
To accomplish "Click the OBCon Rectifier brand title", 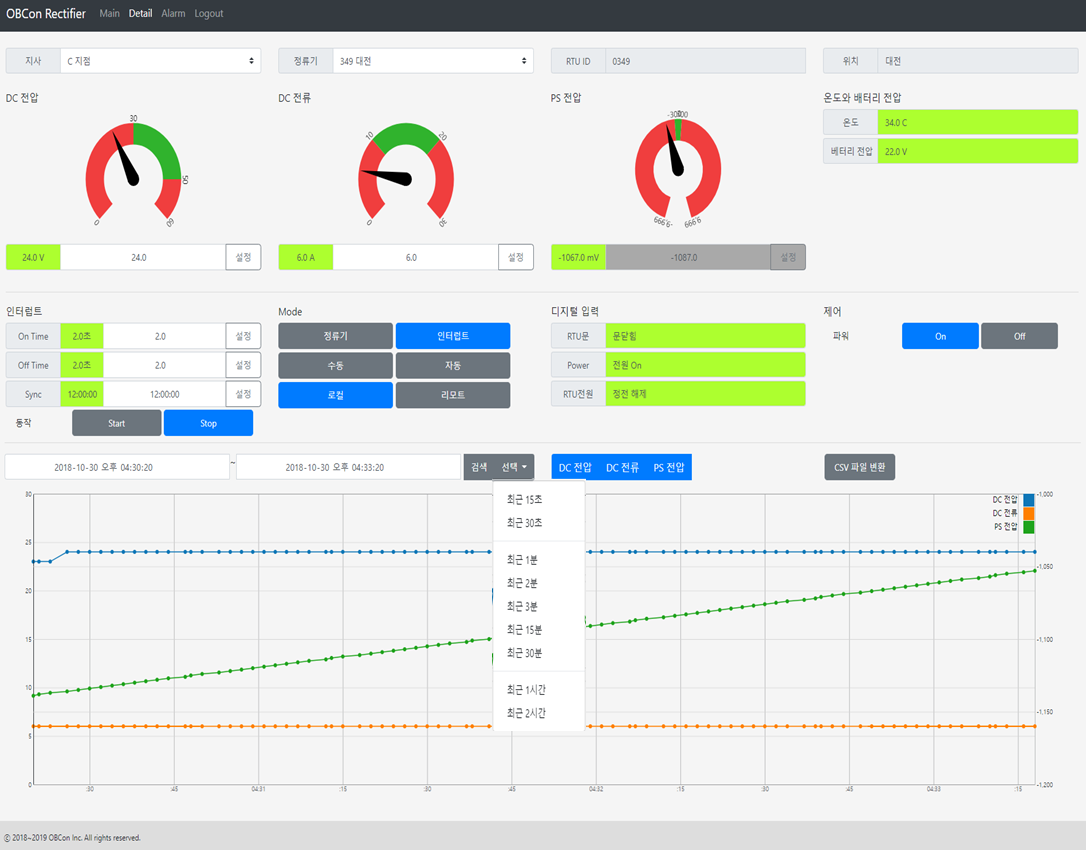I will tap(46, 13).
